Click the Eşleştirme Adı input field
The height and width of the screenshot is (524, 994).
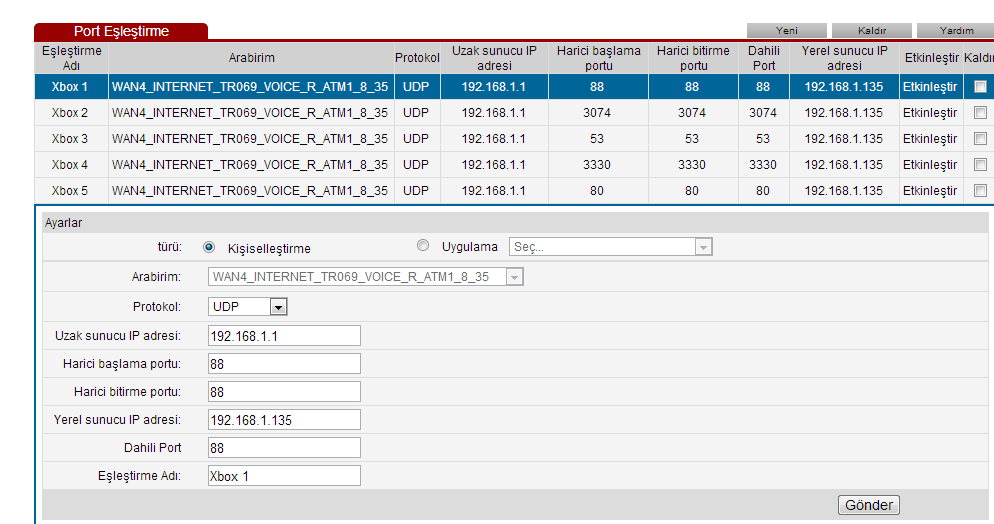(284, 476)
